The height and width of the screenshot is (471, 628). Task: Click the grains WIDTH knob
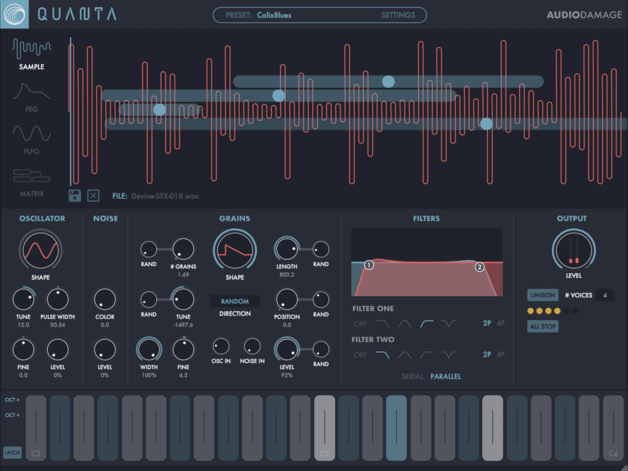(149, 349)
